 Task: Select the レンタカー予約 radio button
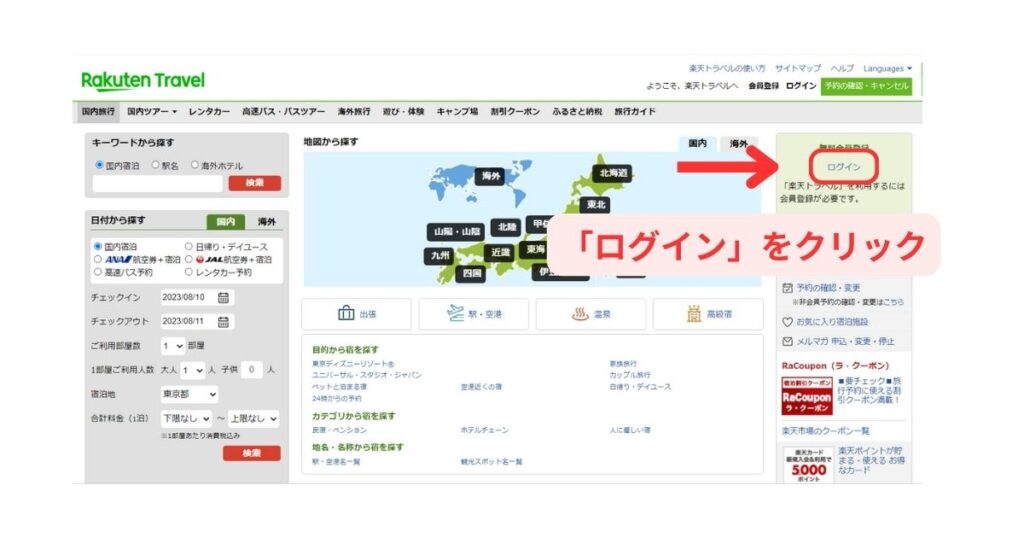(x=189, y=272)
